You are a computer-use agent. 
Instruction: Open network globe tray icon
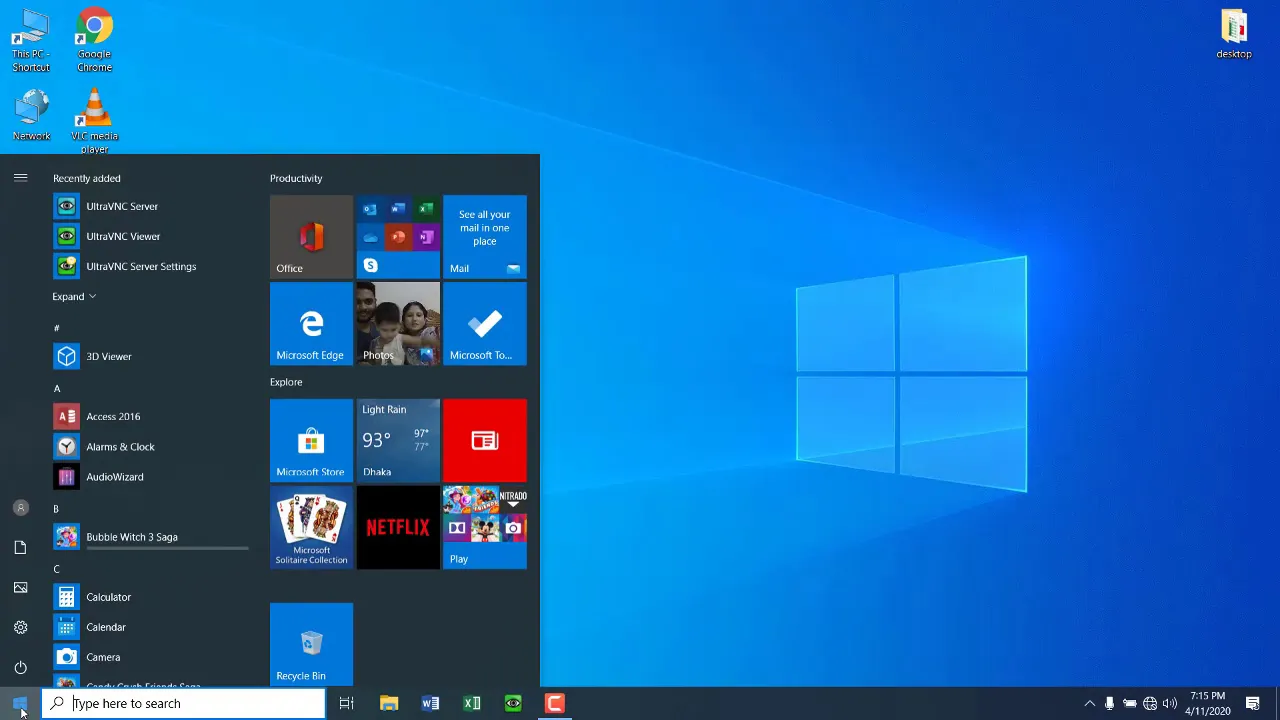tap(1150, 703)
